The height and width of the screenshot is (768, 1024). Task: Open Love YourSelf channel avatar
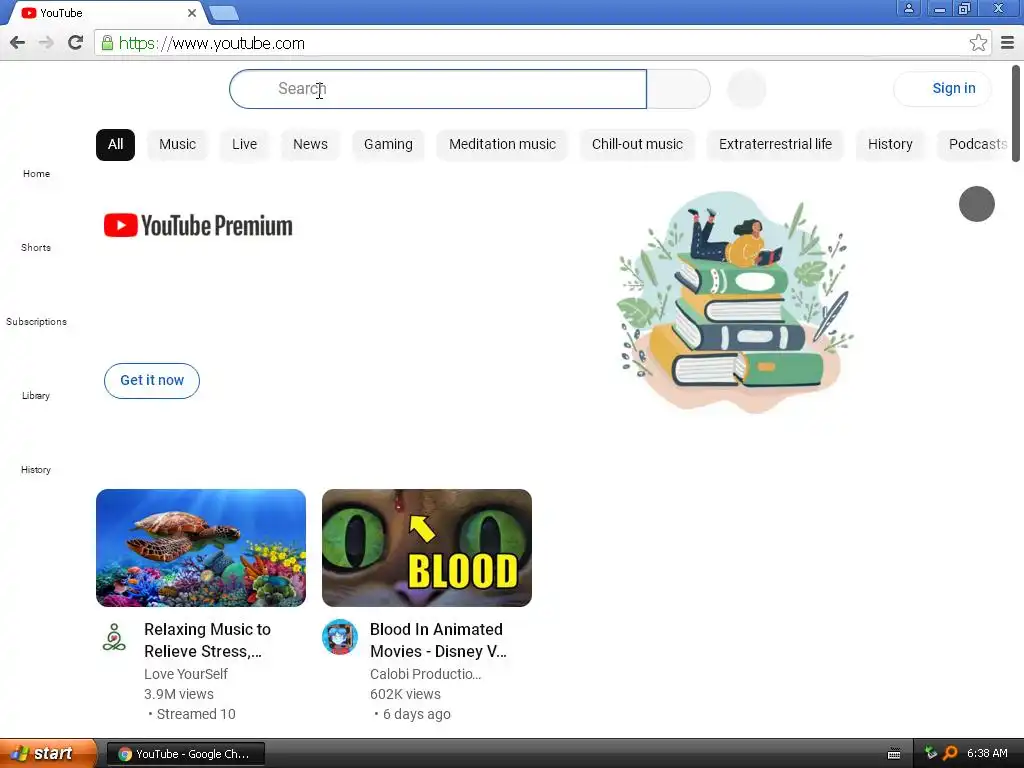click(x=114, y=637)
